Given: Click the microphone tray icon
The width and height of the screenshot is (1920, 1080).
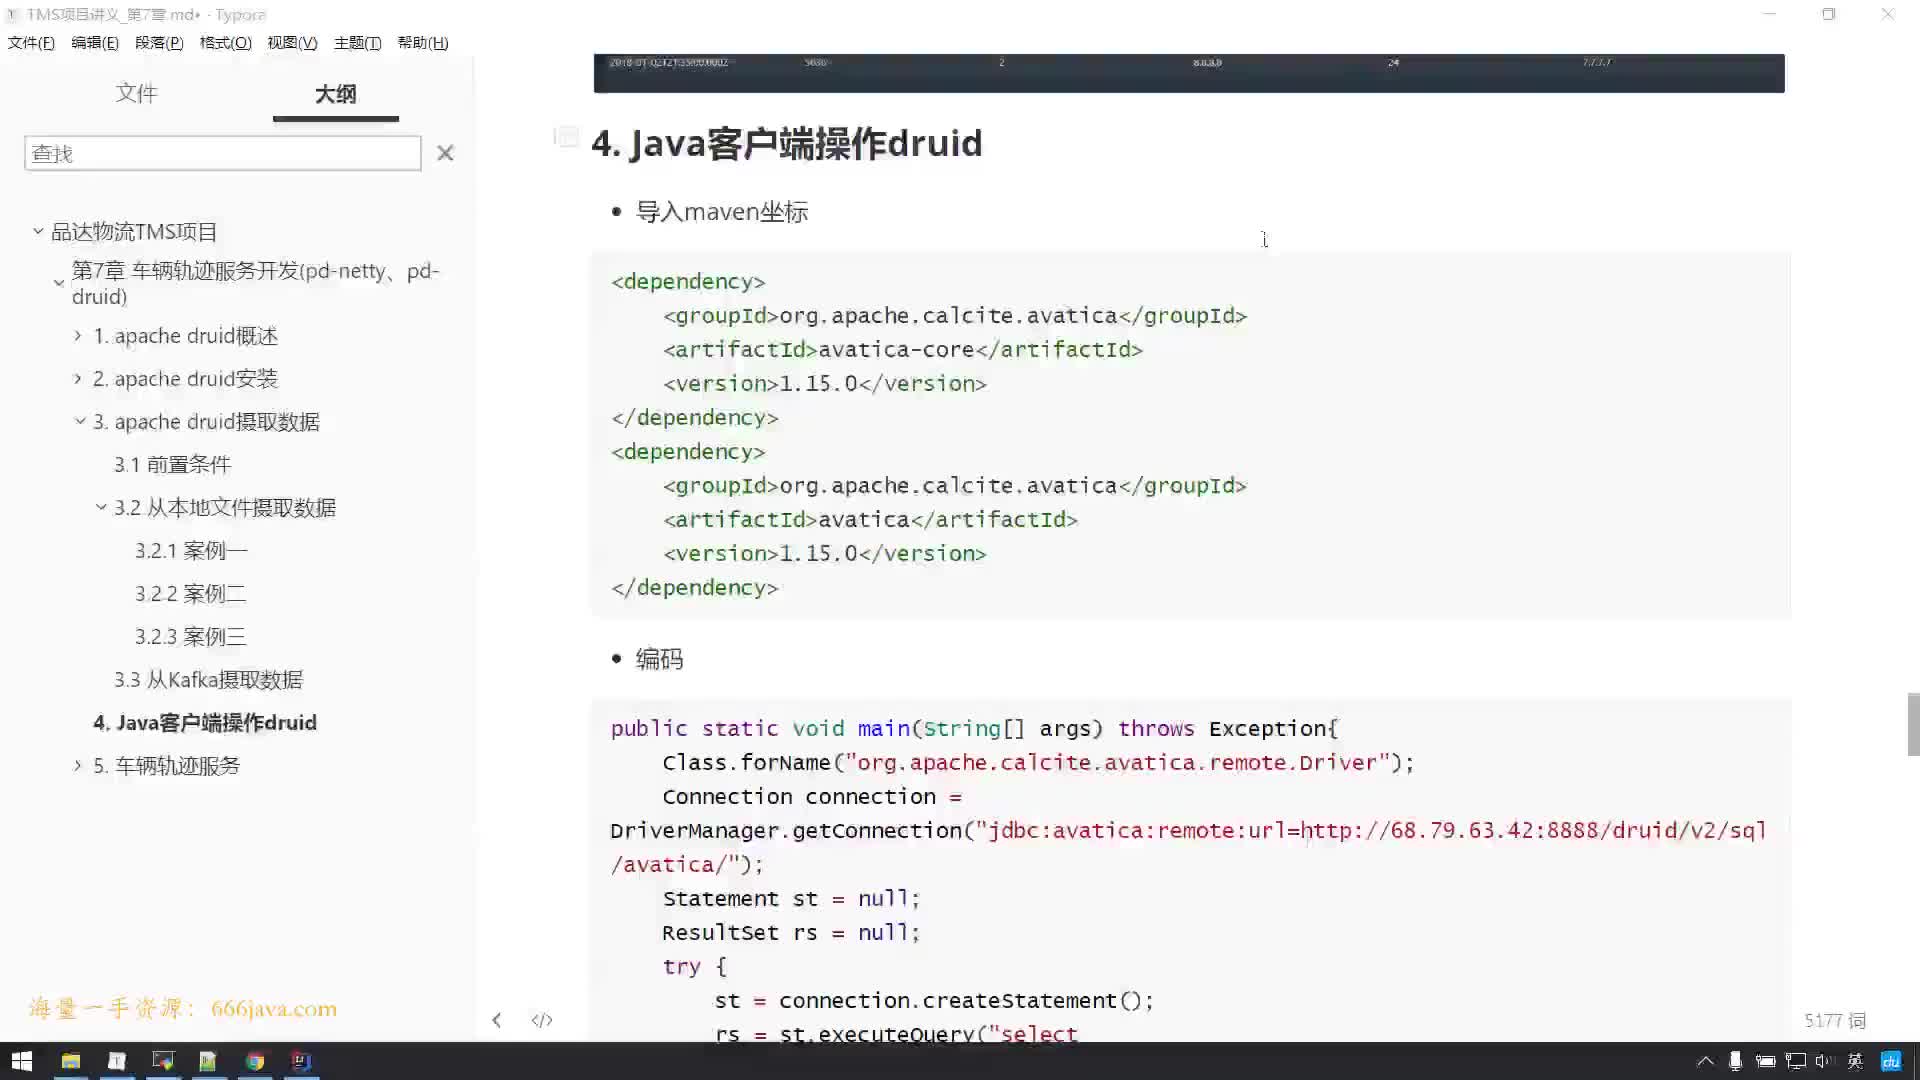Looking at the screenshot, I should pyautogui.click(x=1735, y=1061).
